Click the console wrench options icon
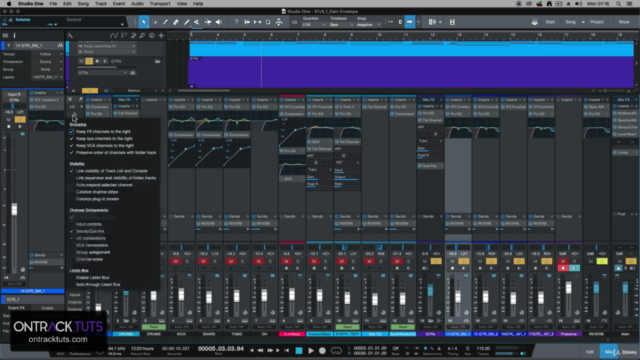 pos(80,99)
